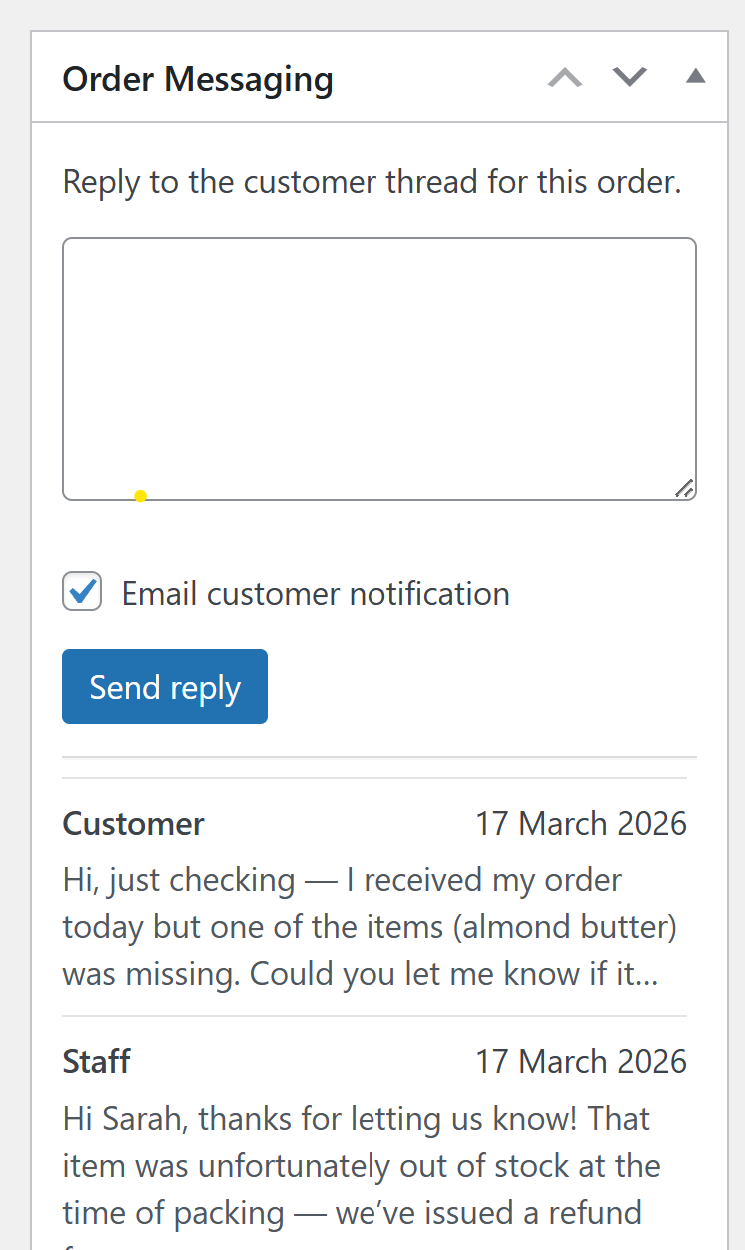
Task: Click inside the reply message text area
Action: 379,368
